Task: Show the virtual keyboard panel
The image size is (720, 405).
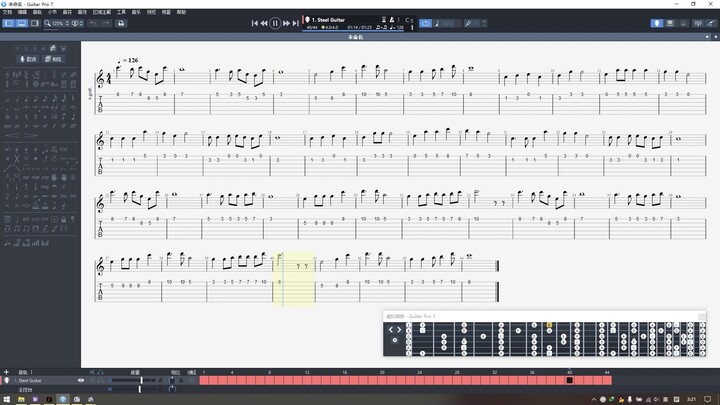Action: [x=670, y=23]
